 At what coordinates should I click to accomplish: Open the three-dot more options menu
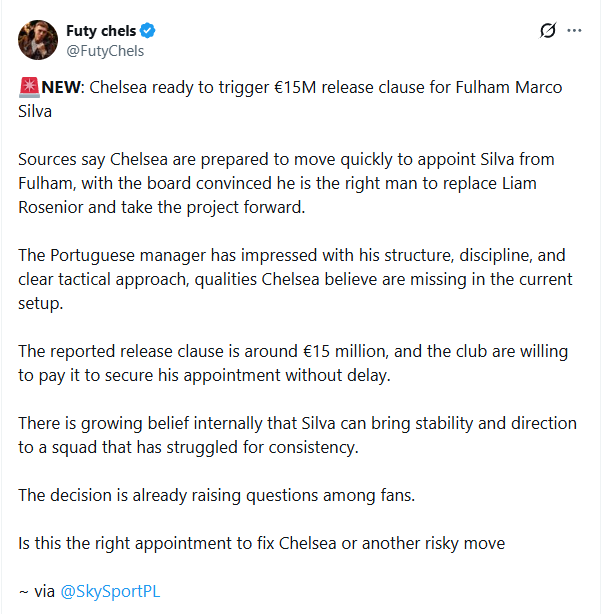[574, 31]
